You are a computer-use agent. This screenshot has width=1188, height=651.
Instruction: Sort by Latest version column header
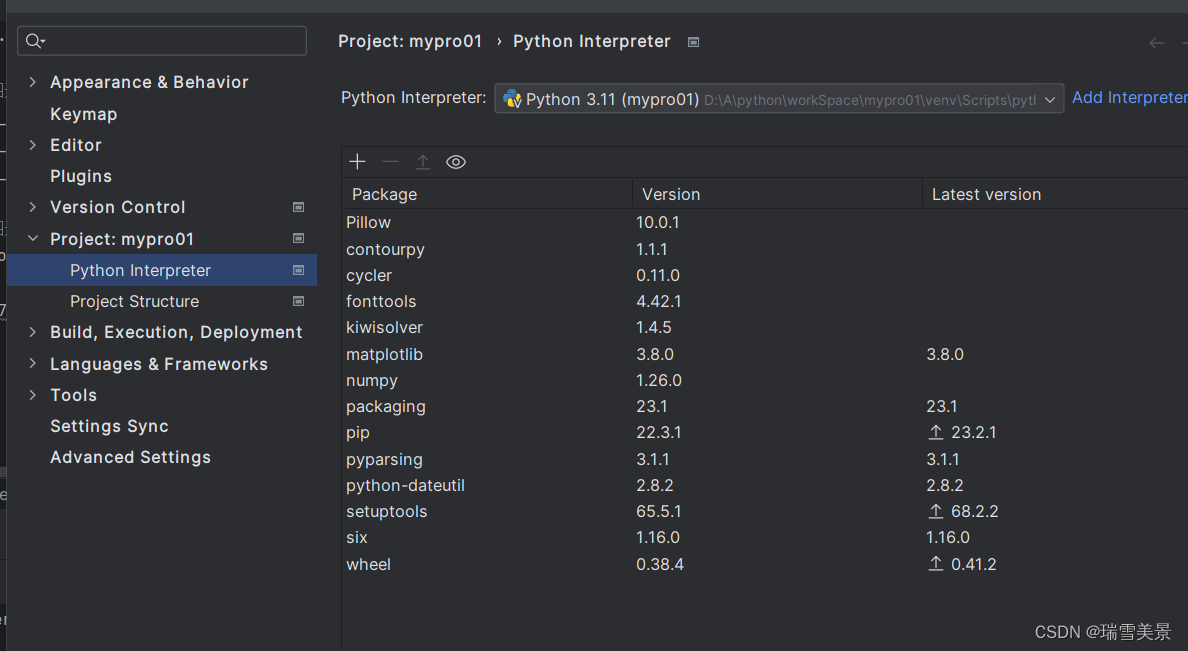point(1055,194)
